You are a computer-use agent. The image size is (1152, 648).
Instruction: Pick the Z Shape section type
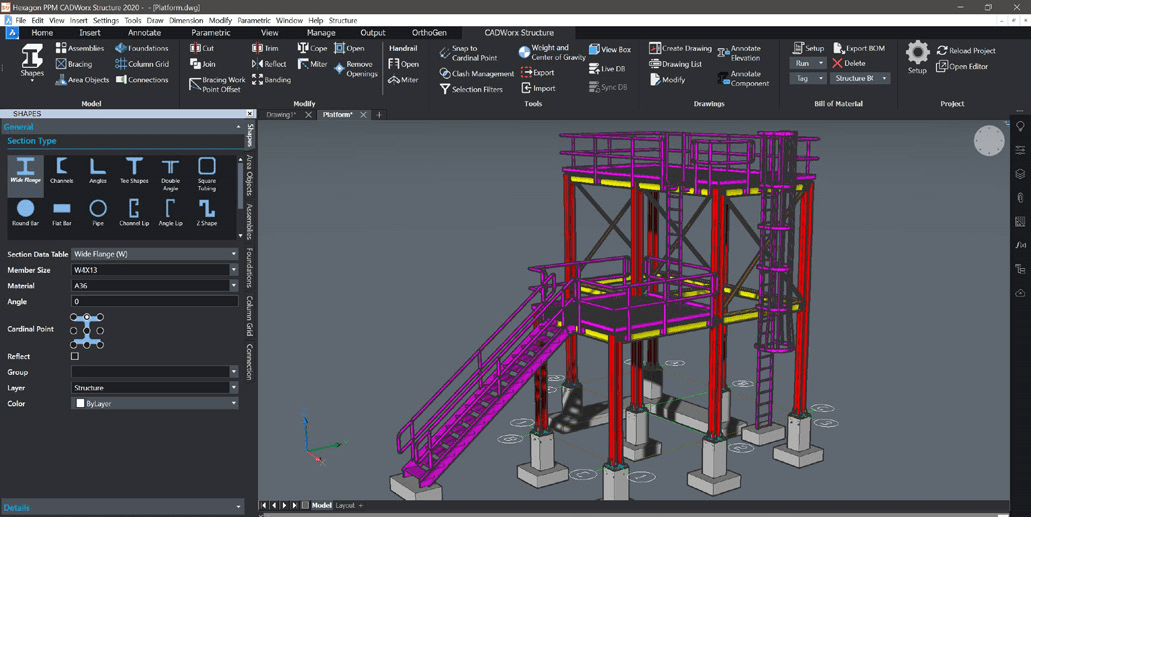tap(206, 212)
